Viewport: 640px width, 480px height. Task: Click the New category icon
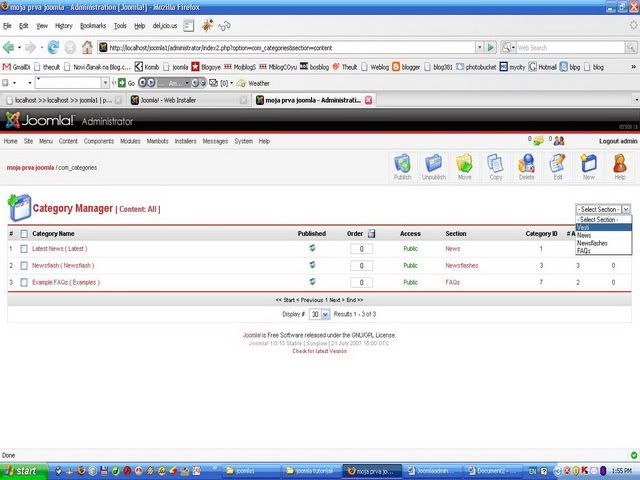(589, 167)
